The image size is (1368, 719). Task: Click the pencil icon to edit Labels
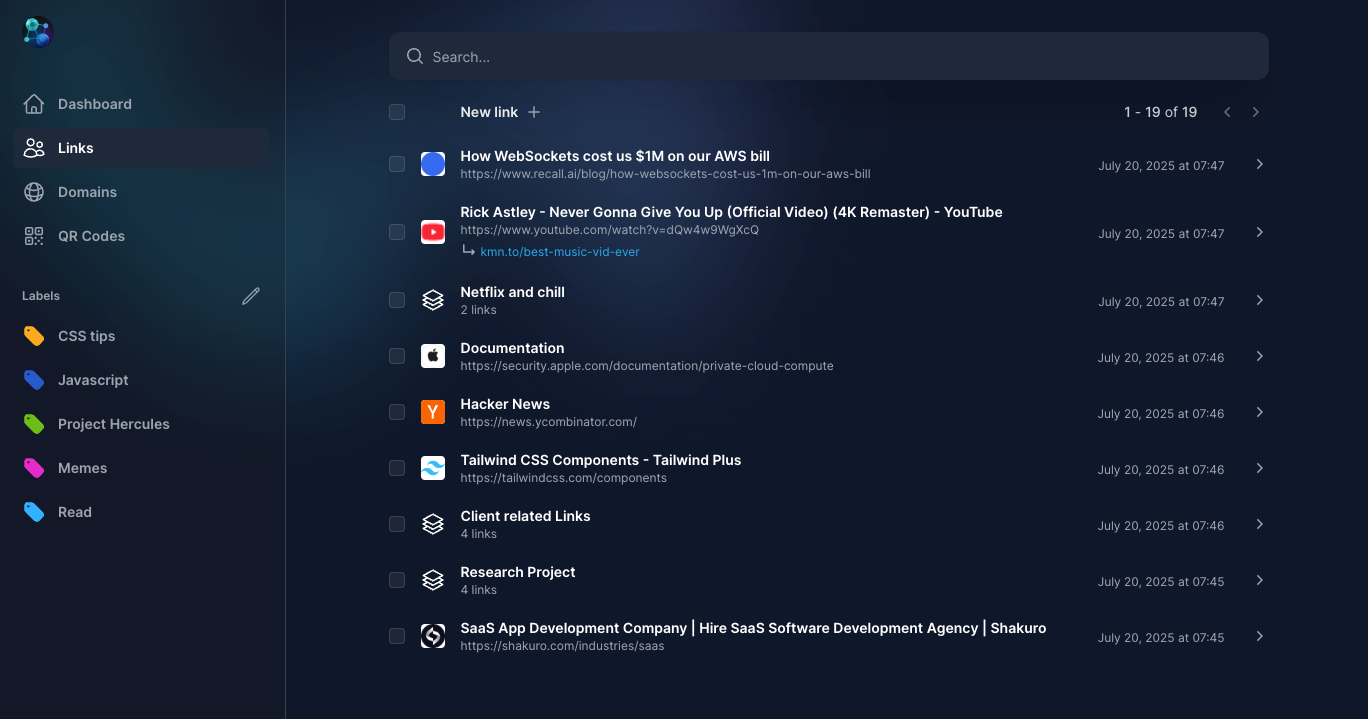pyautogui.click(x=251, y=296)
